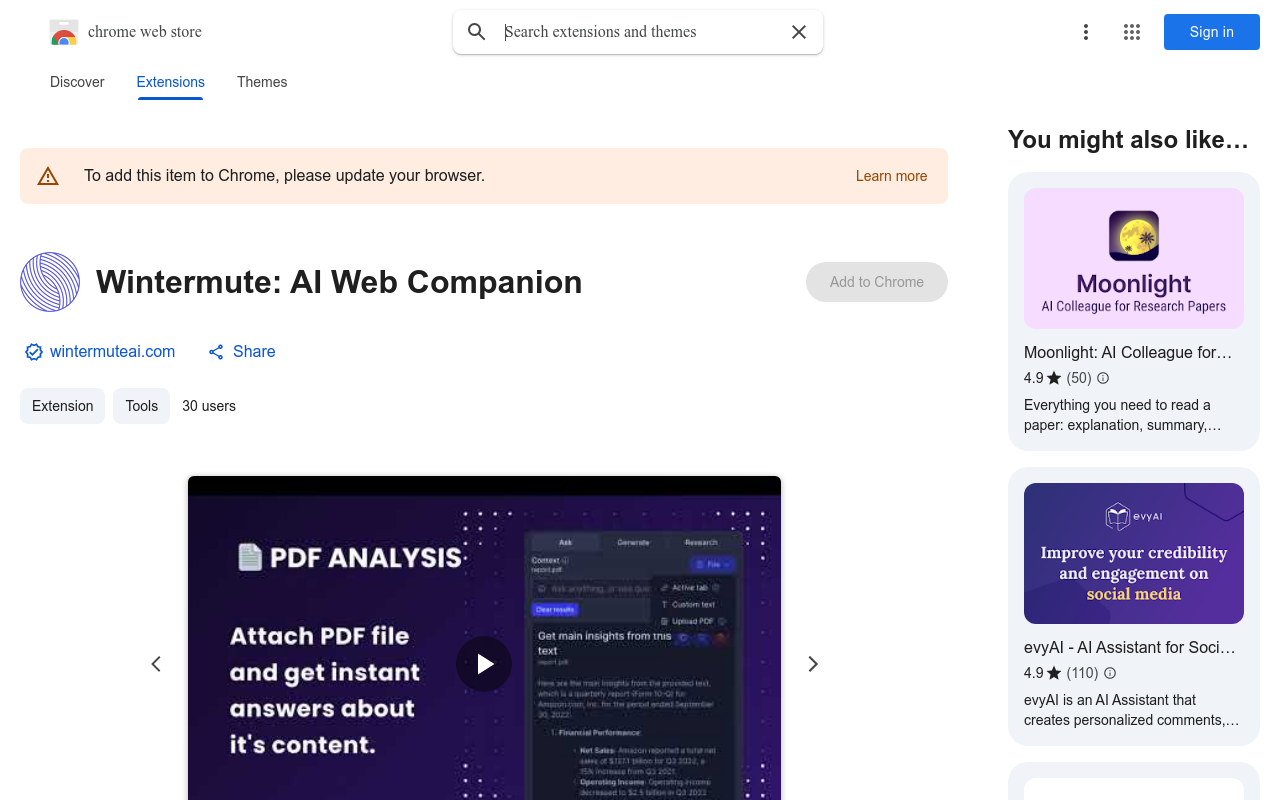Click the 'chrome web store' text
Screen dimensions: 1280x800
[x=145, y=32]
